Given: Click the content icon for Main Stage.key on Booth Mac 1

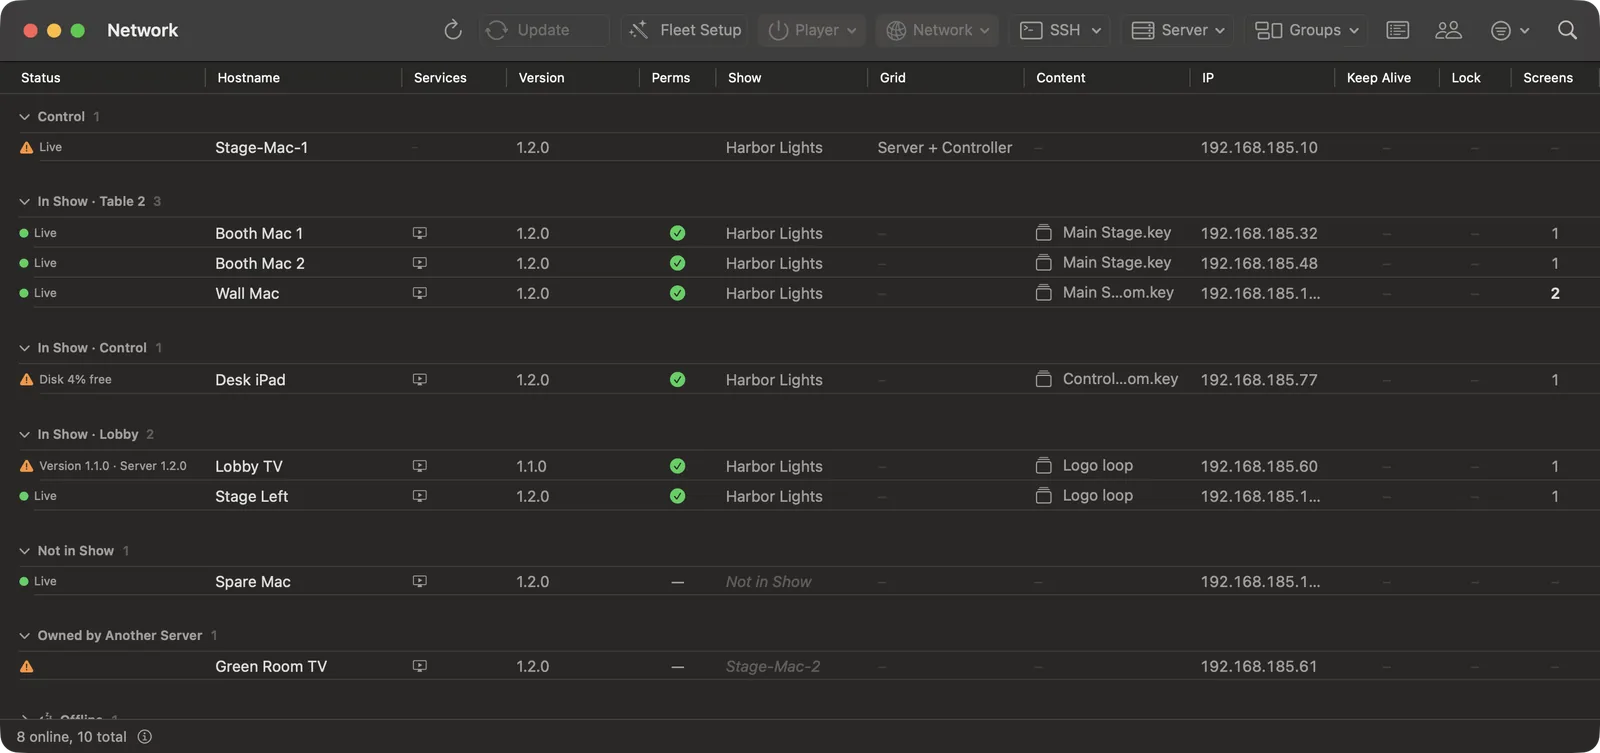Looking at the screenshot, I should tap(1044, 233).
